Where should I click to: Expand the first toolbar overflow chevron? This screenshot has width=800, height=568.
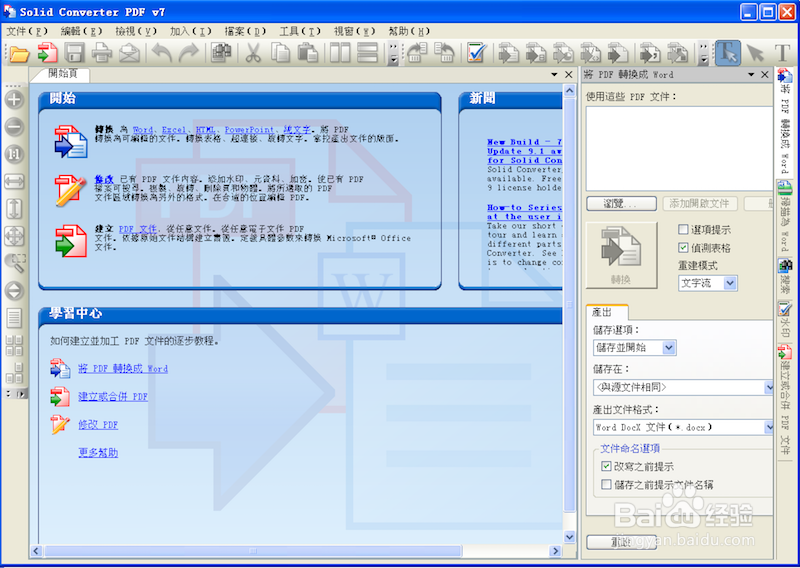393,53
